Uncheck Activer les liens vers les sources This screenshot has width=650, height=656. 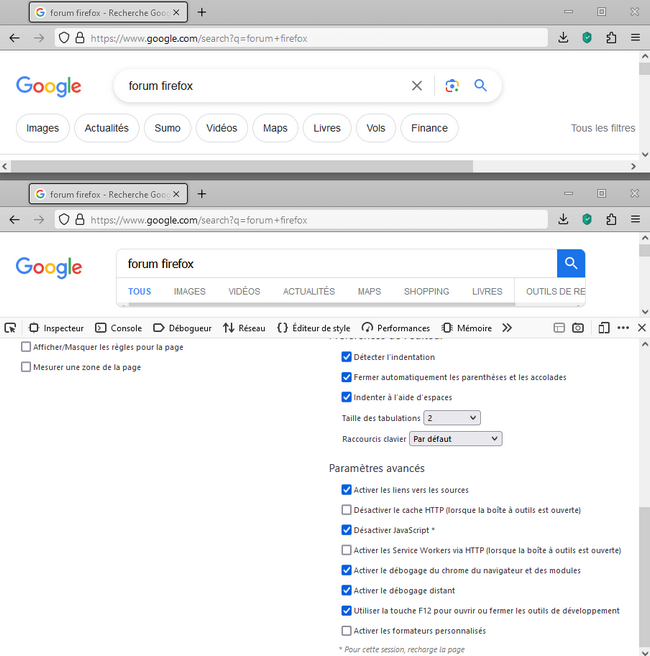coord(346,490)
